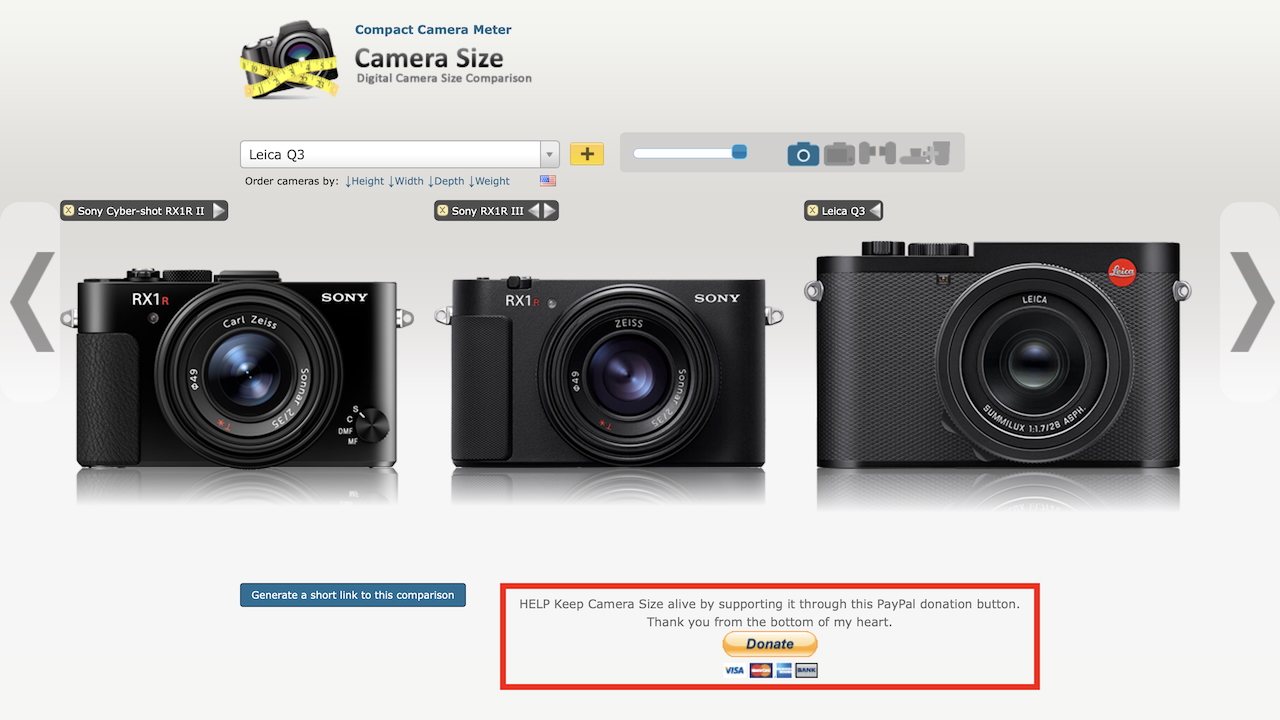The image size is (1280, 720).
Task: Adjust the zoom size slider handle
Action: click(739, 152)
